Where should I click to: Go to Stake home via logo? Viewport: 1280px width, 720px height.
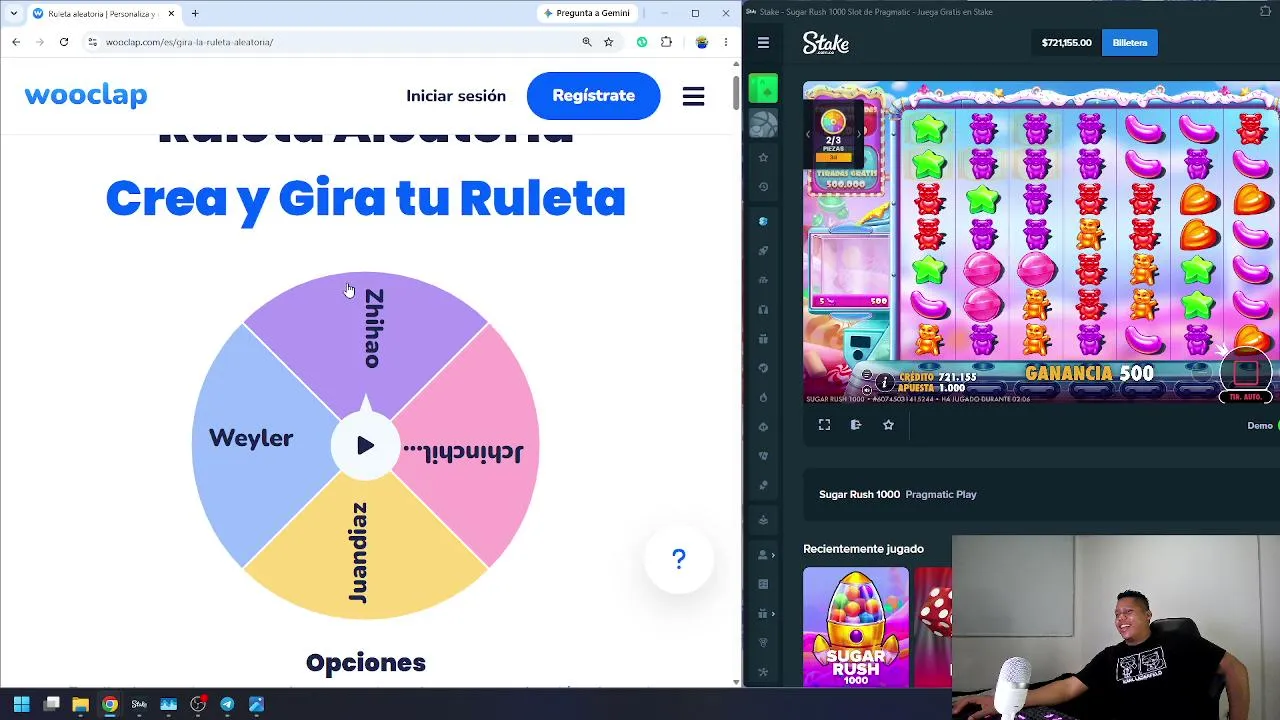tap(826, 43)
